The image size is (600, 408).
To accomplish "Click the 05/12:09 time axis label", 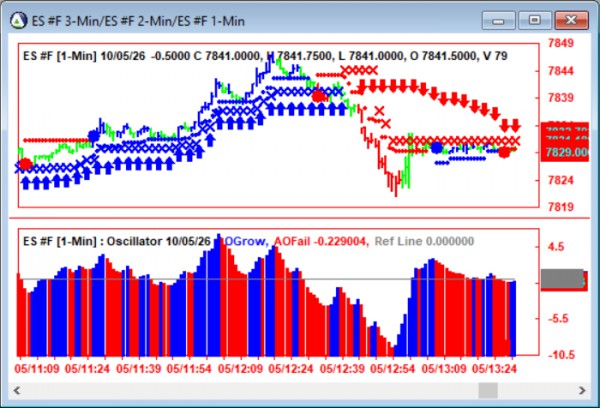I will coord(240,369).
